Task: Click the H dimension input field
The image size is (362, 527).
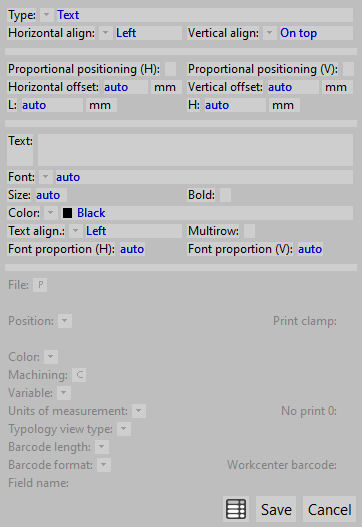Action: pos(235,105)
